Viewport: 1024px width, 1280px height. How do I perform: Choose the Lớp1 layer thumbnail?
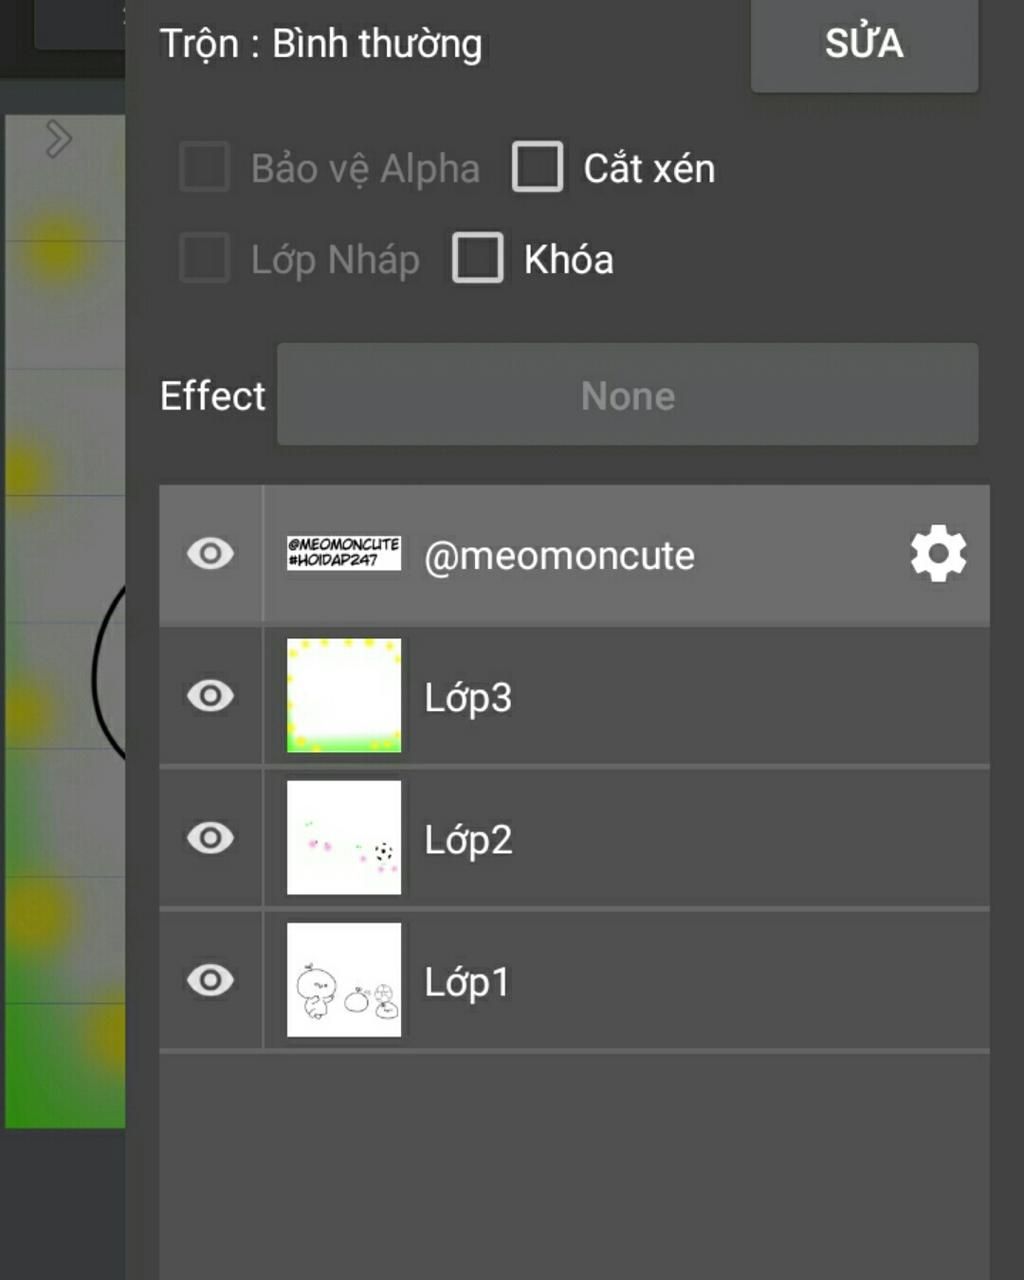pos(344,980)
